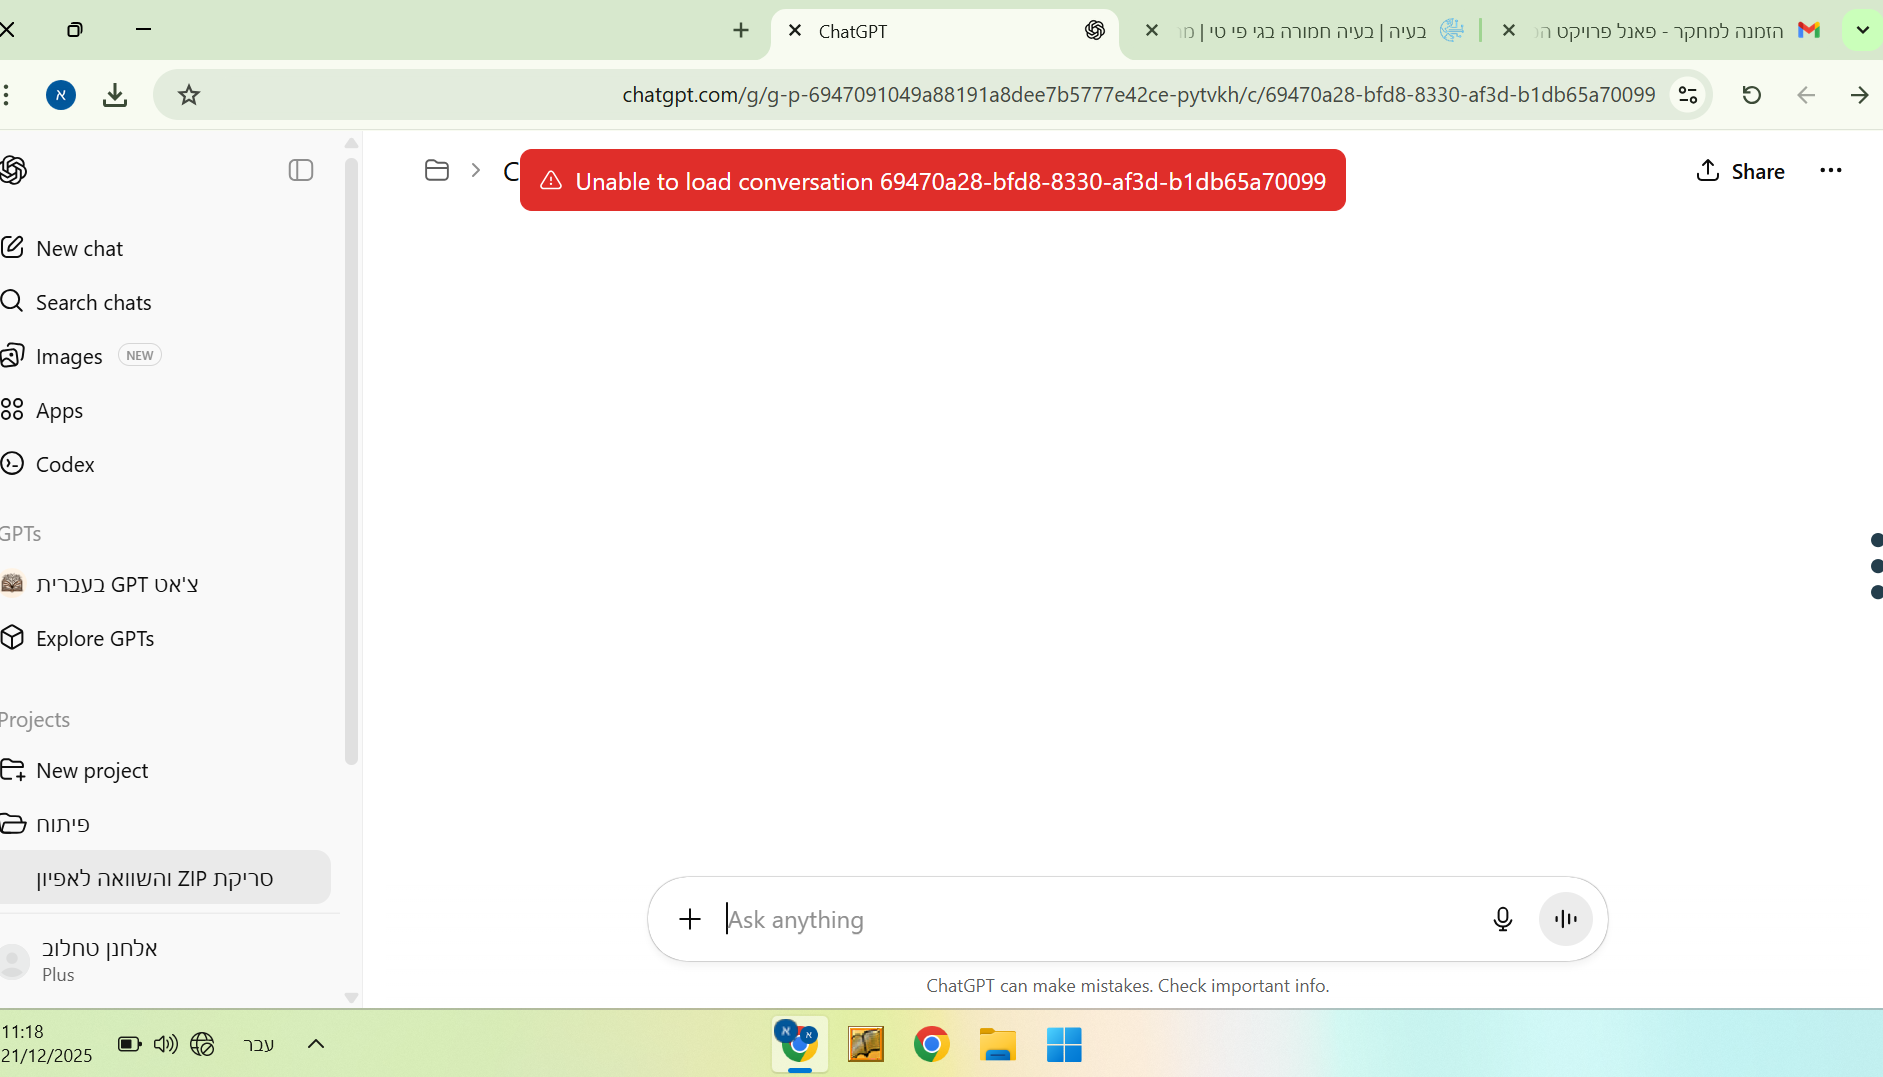Start voice mode in the chat input
This screenshot has width=1883, height=1077.
(x=1565, y=919)
